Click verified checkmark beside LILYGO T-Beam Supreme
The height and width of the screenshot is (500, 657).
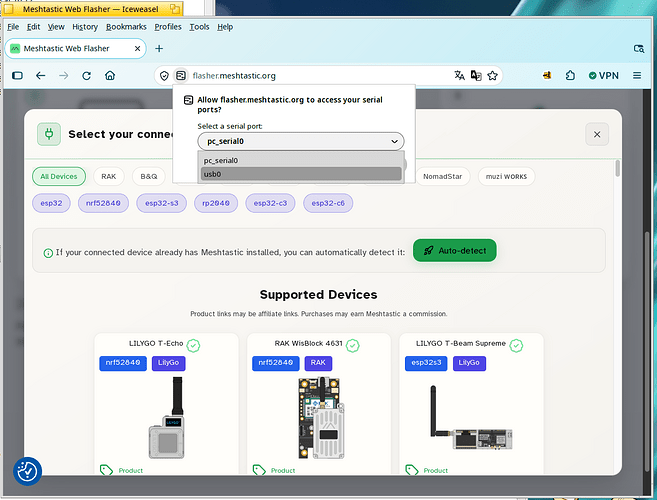click(516, 346)
